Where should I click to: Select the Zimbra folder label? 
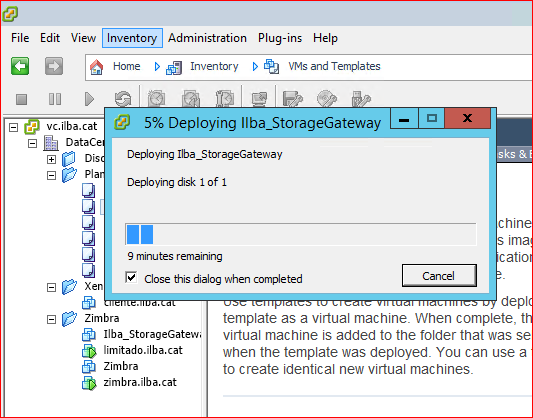[102, 318]
